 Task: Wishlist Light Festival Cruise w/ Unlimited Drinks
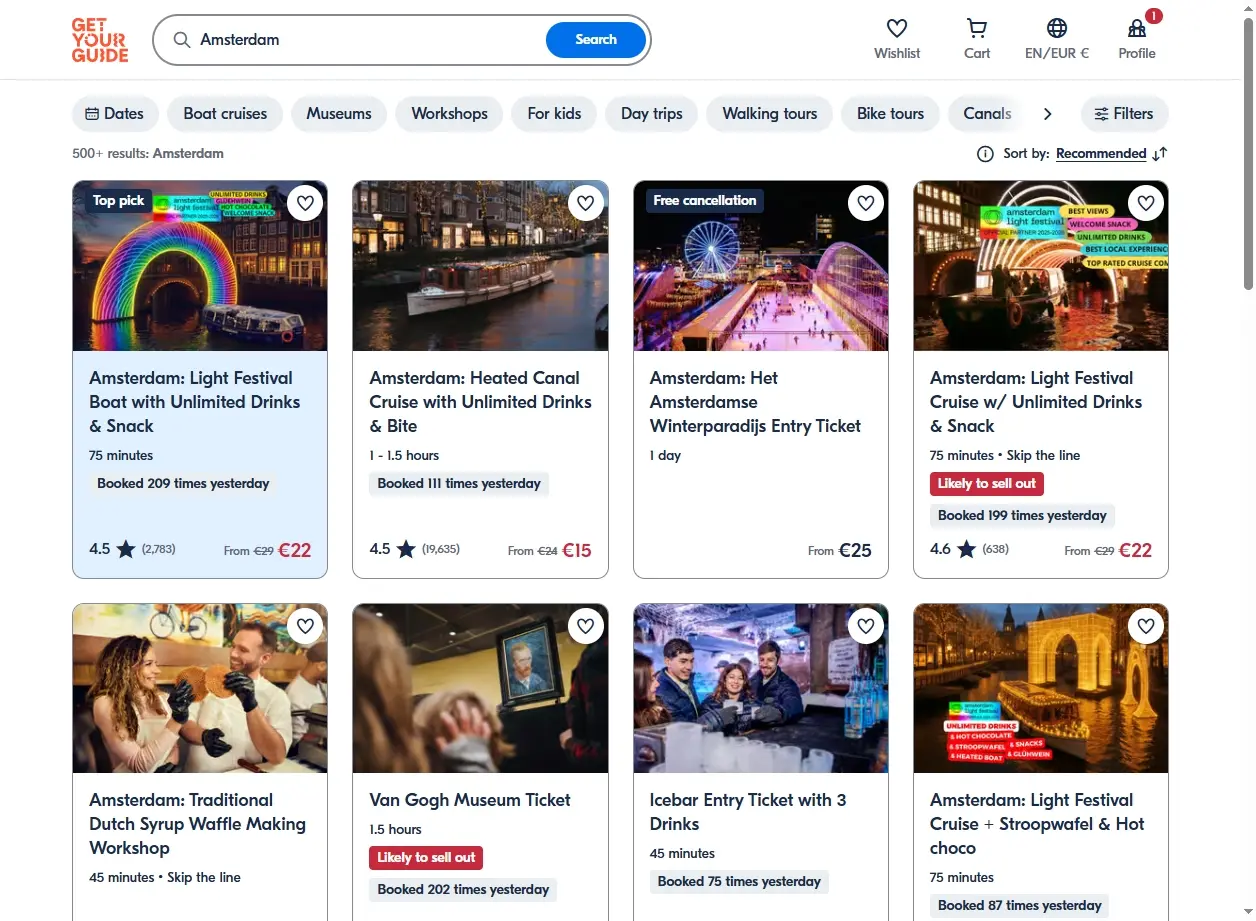pyautogui.click(x=1145, y=203)
